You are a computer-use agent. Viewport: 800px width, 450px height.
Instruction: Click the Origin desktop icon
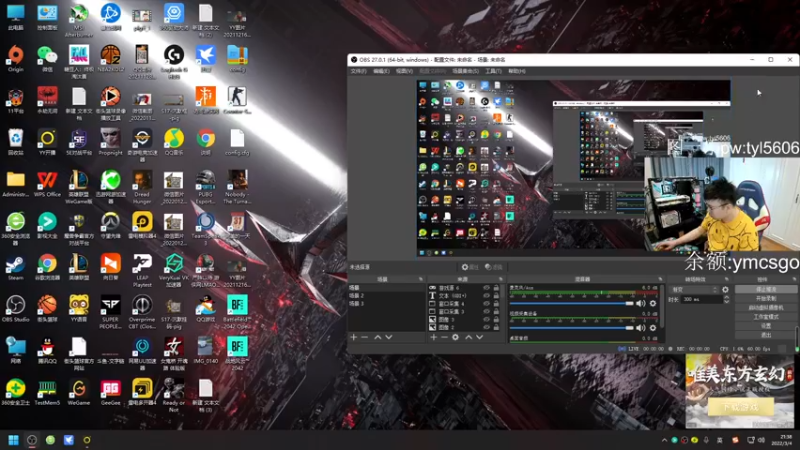click(x=16, y=59)
